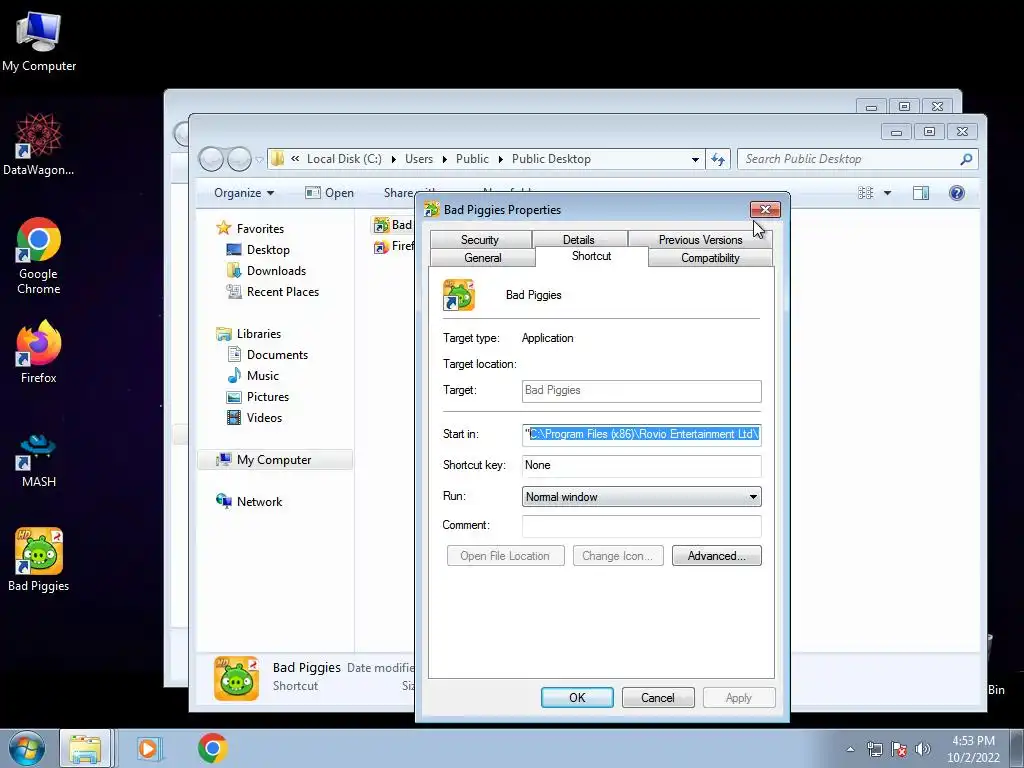Switch to Security tab

coord(480,240)
